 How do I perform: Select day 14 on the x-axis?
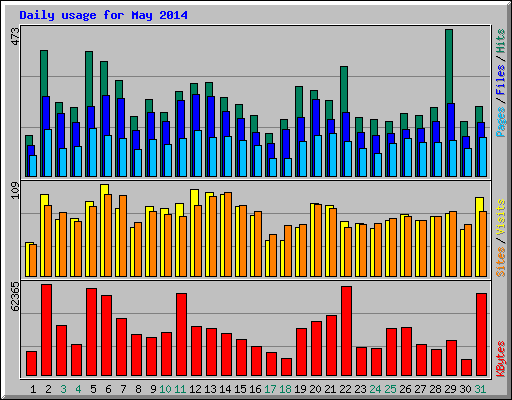225,389
